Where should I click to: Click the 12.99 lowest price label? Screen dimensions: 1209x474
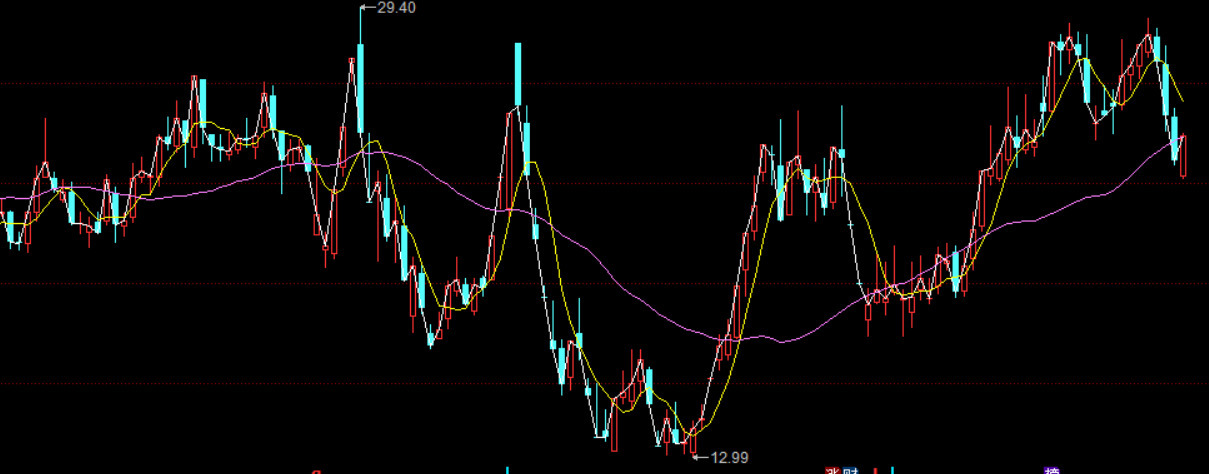point(729,458)
